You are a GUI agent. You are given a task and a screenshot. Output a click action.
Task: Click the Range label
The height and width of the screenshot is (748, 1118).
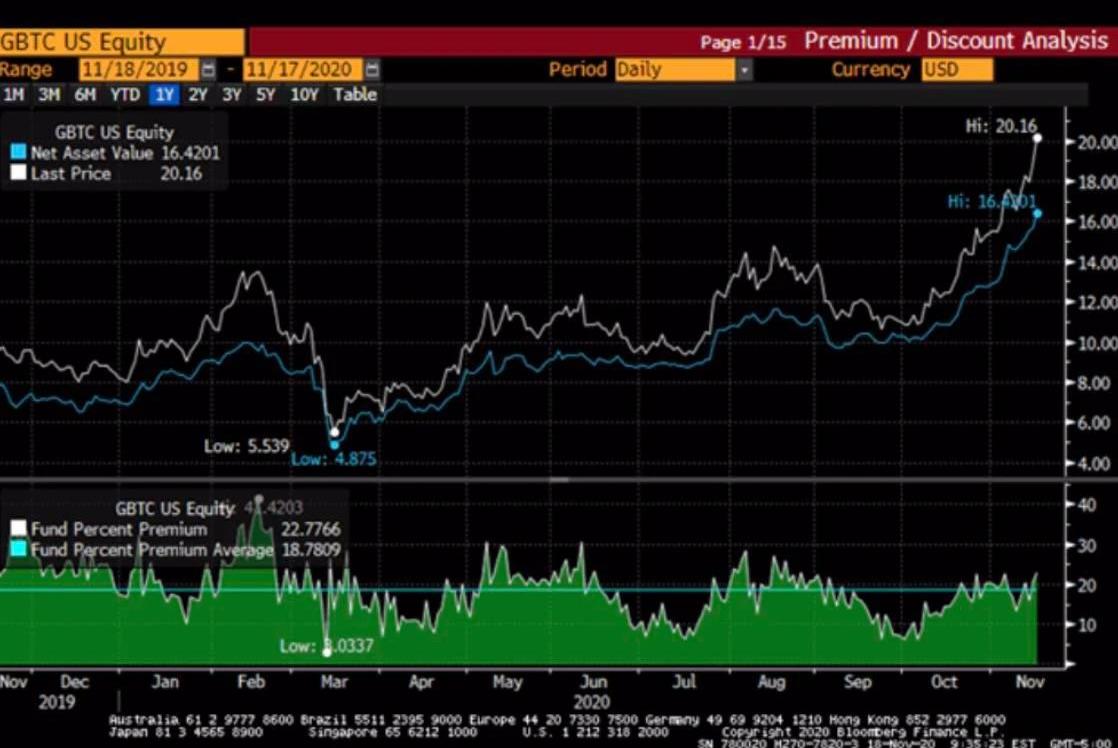coord(26,69)
